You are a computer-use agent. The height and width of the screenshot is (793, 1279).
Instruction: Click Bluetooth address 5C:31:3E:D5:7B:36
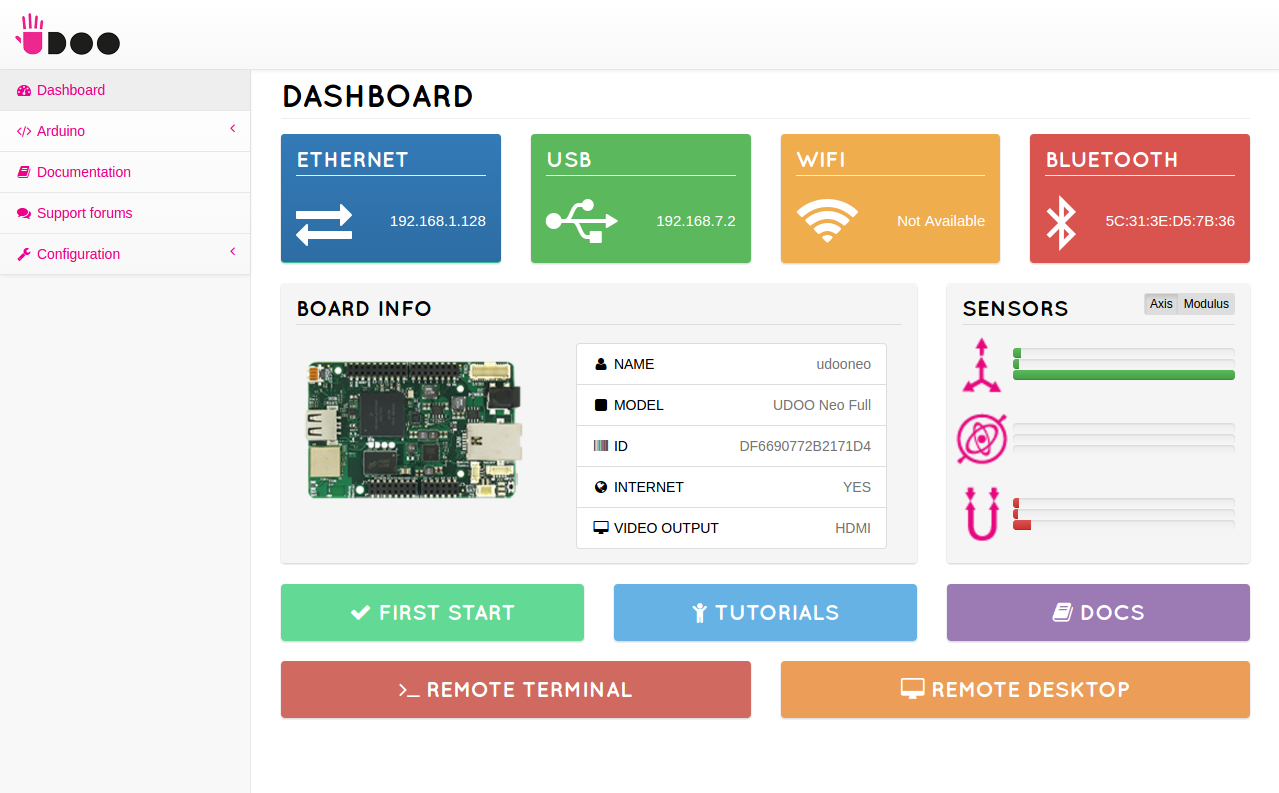(1170, 221)
